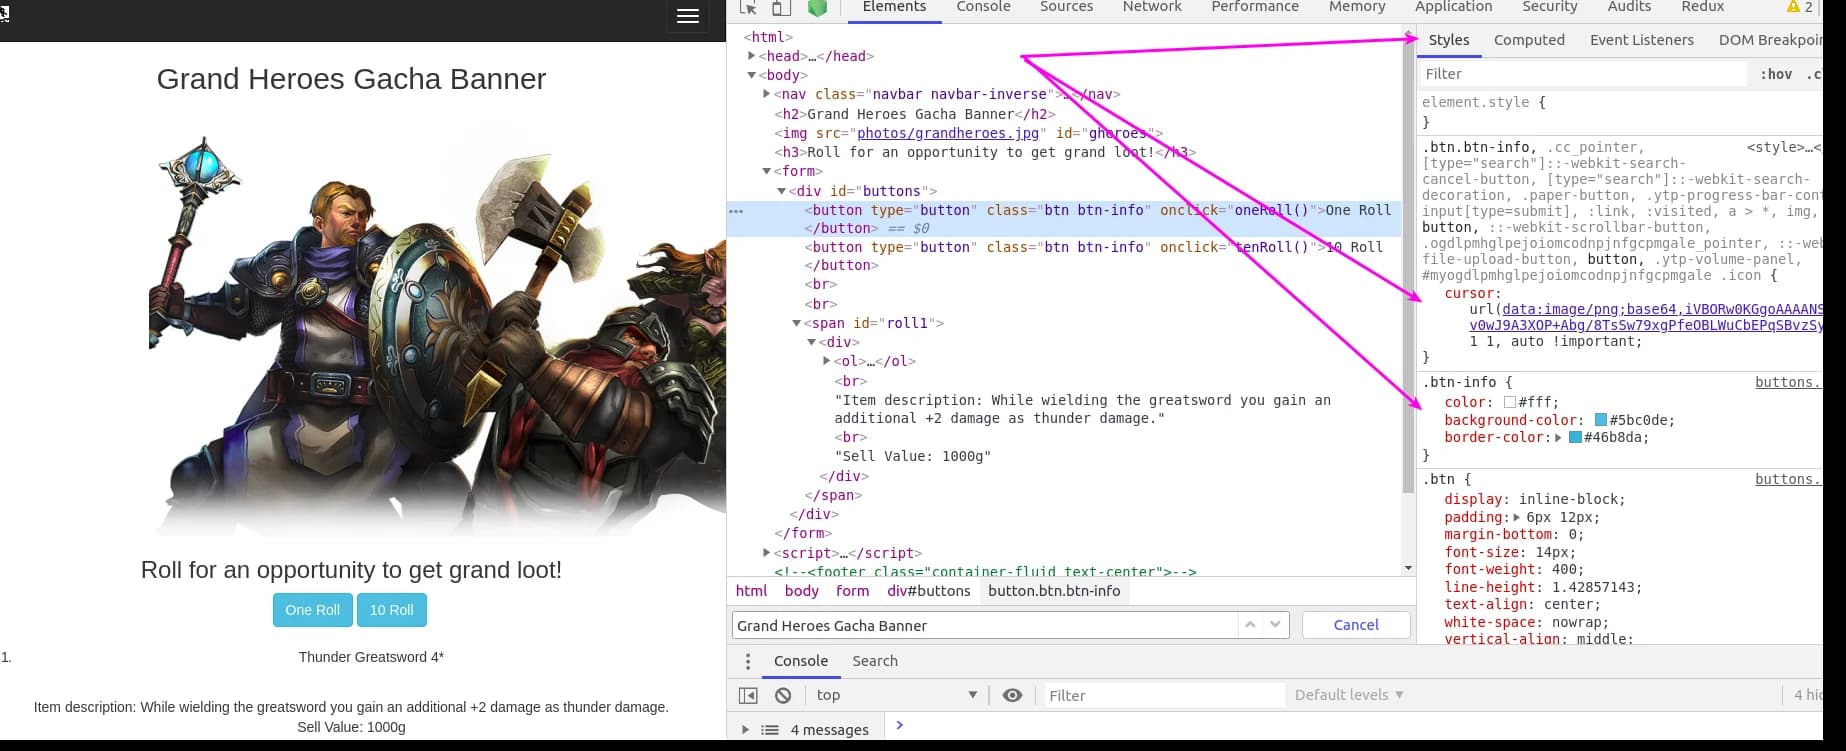
Task: Click the green cube extension icon
Action: point(817,8)
